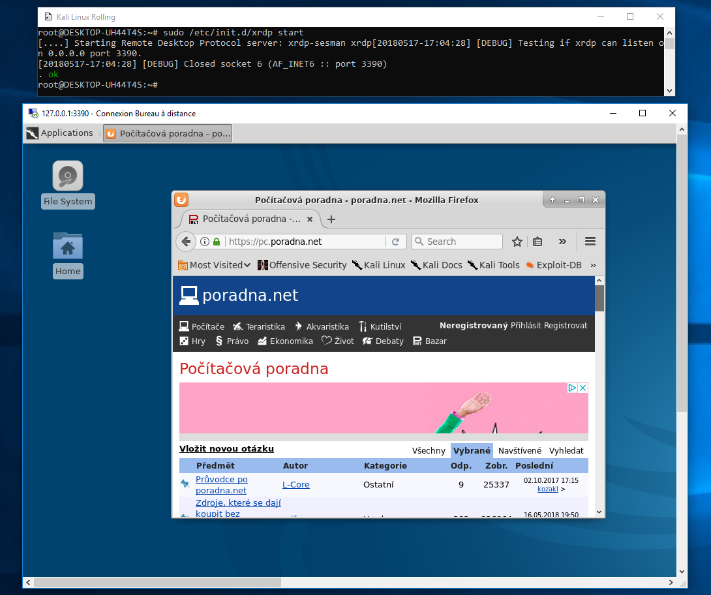Image resolution: width=711 pixels, height=595 pixels.
Task: Open Debaty section link
Action: click(x=383, y=341)
